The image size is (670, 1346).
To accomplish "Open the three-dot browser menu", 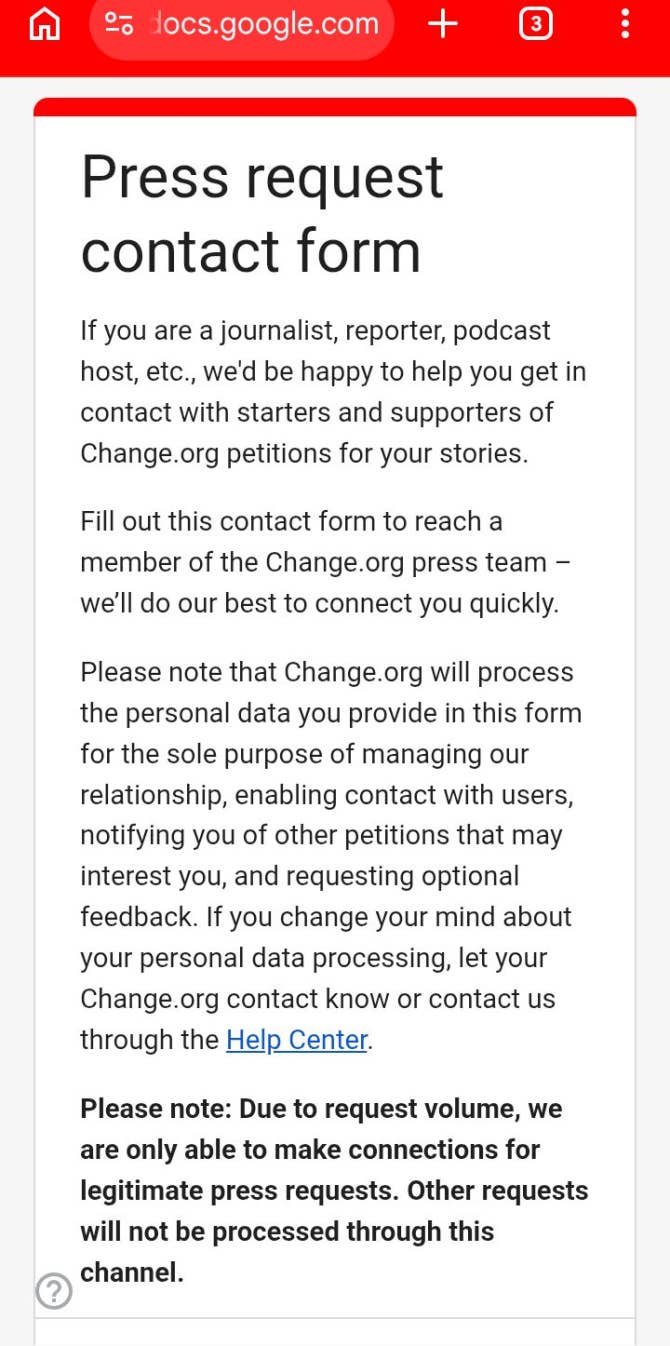I will tap(625, 25).
